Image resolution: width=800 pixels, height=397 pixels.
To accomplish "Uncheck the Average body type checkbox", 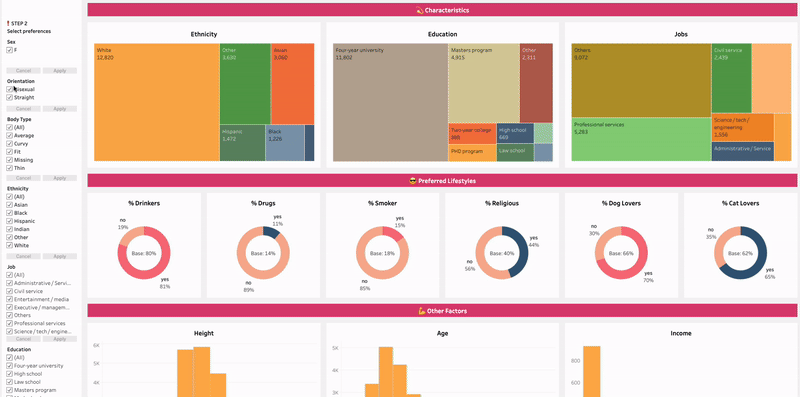I will pos(9,136).
